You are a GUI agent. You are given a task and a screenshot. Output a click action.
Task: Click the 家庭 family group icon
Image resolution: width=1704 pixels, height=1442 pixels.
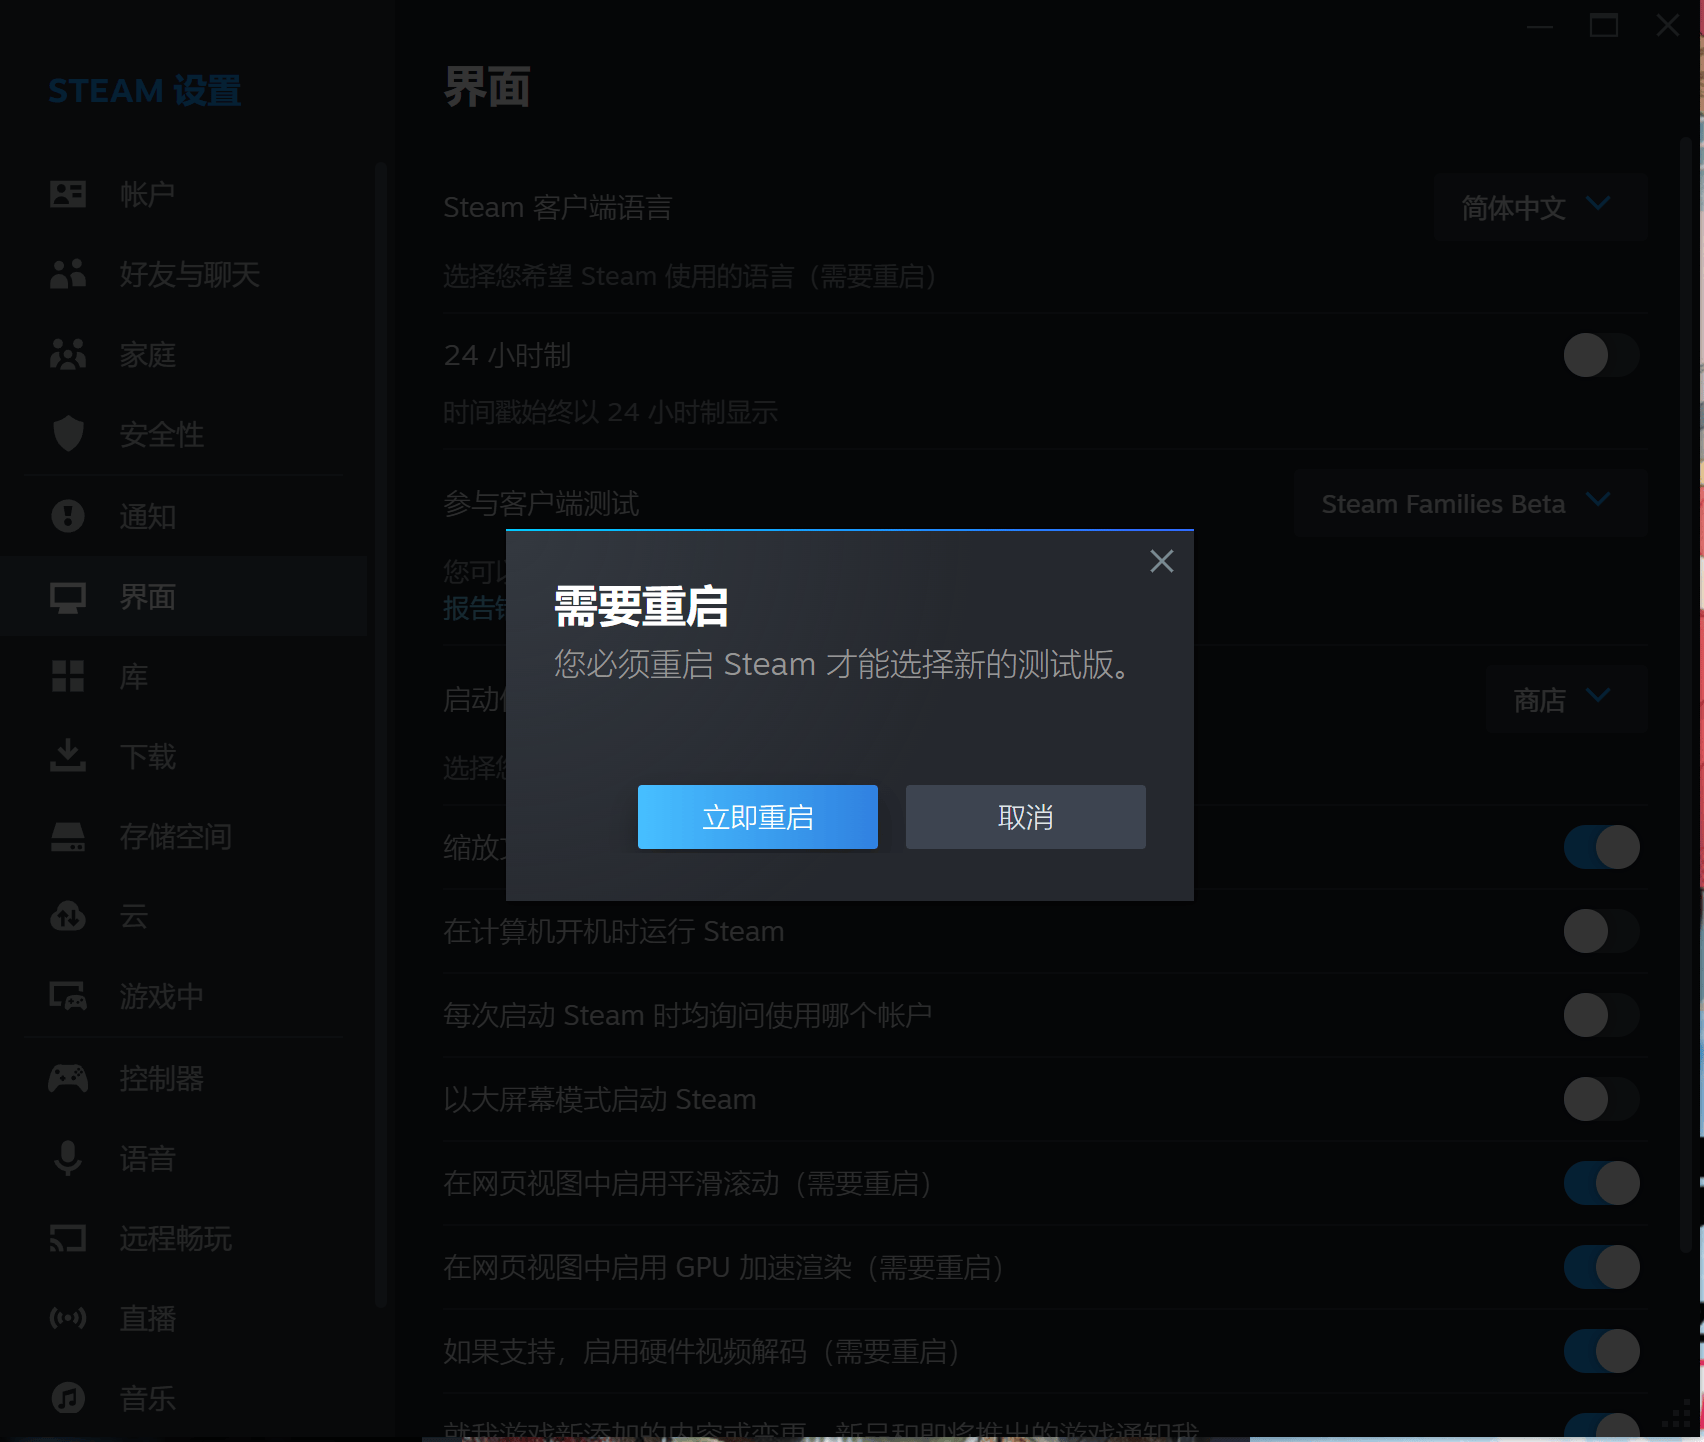pos(68,354)
